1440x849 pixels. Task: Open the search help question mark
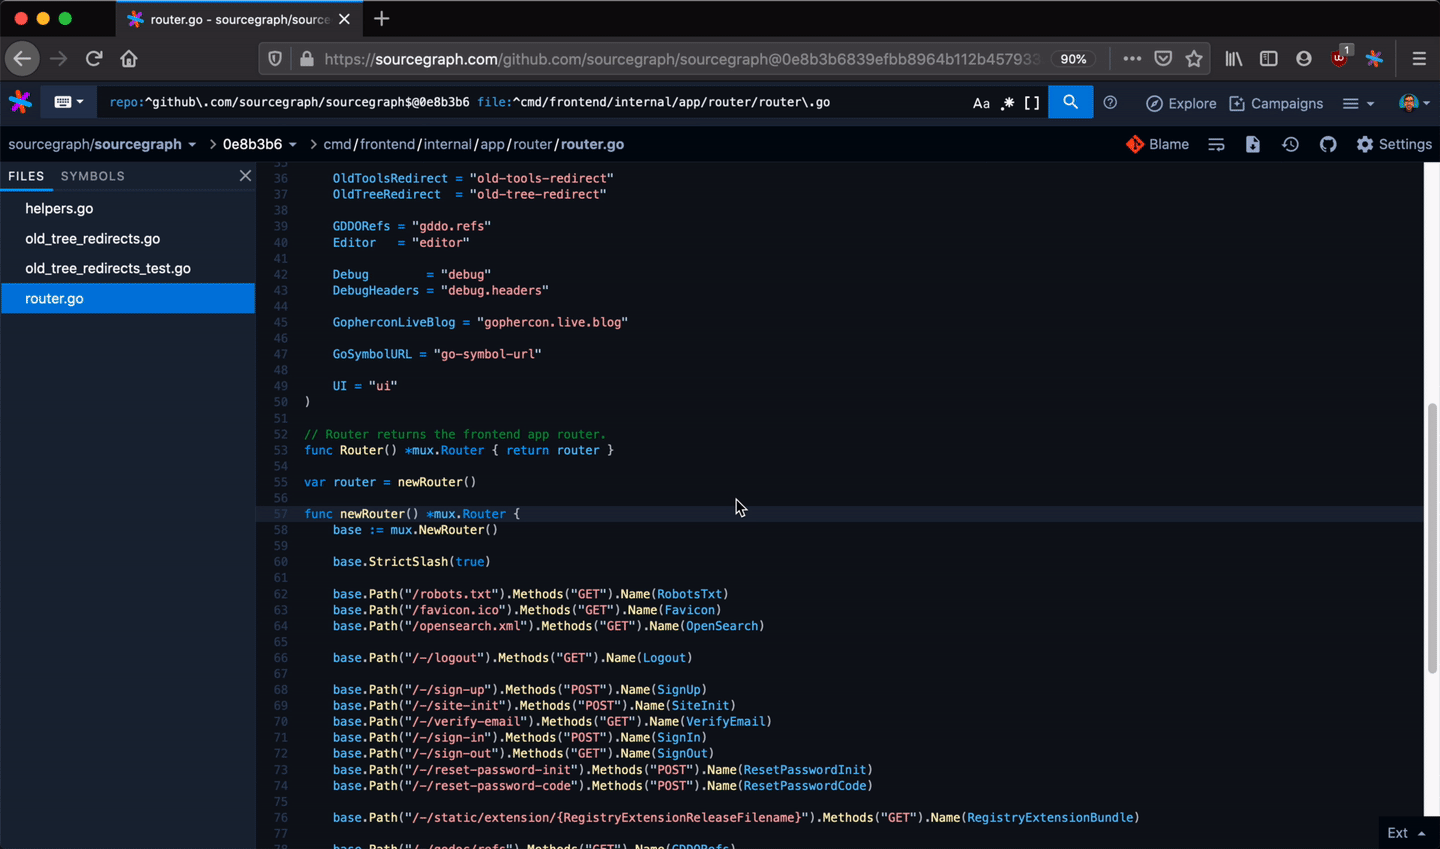coord(1110,102)
